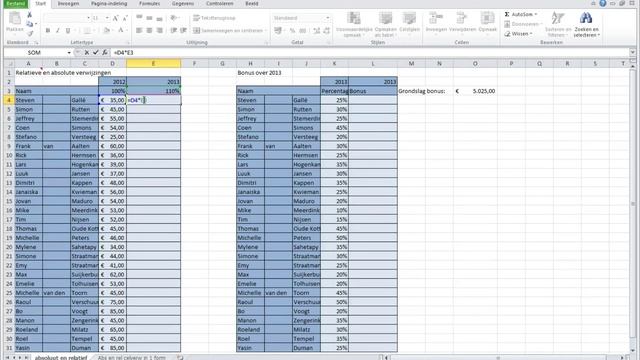Toggle align text right

click(160, 31)
